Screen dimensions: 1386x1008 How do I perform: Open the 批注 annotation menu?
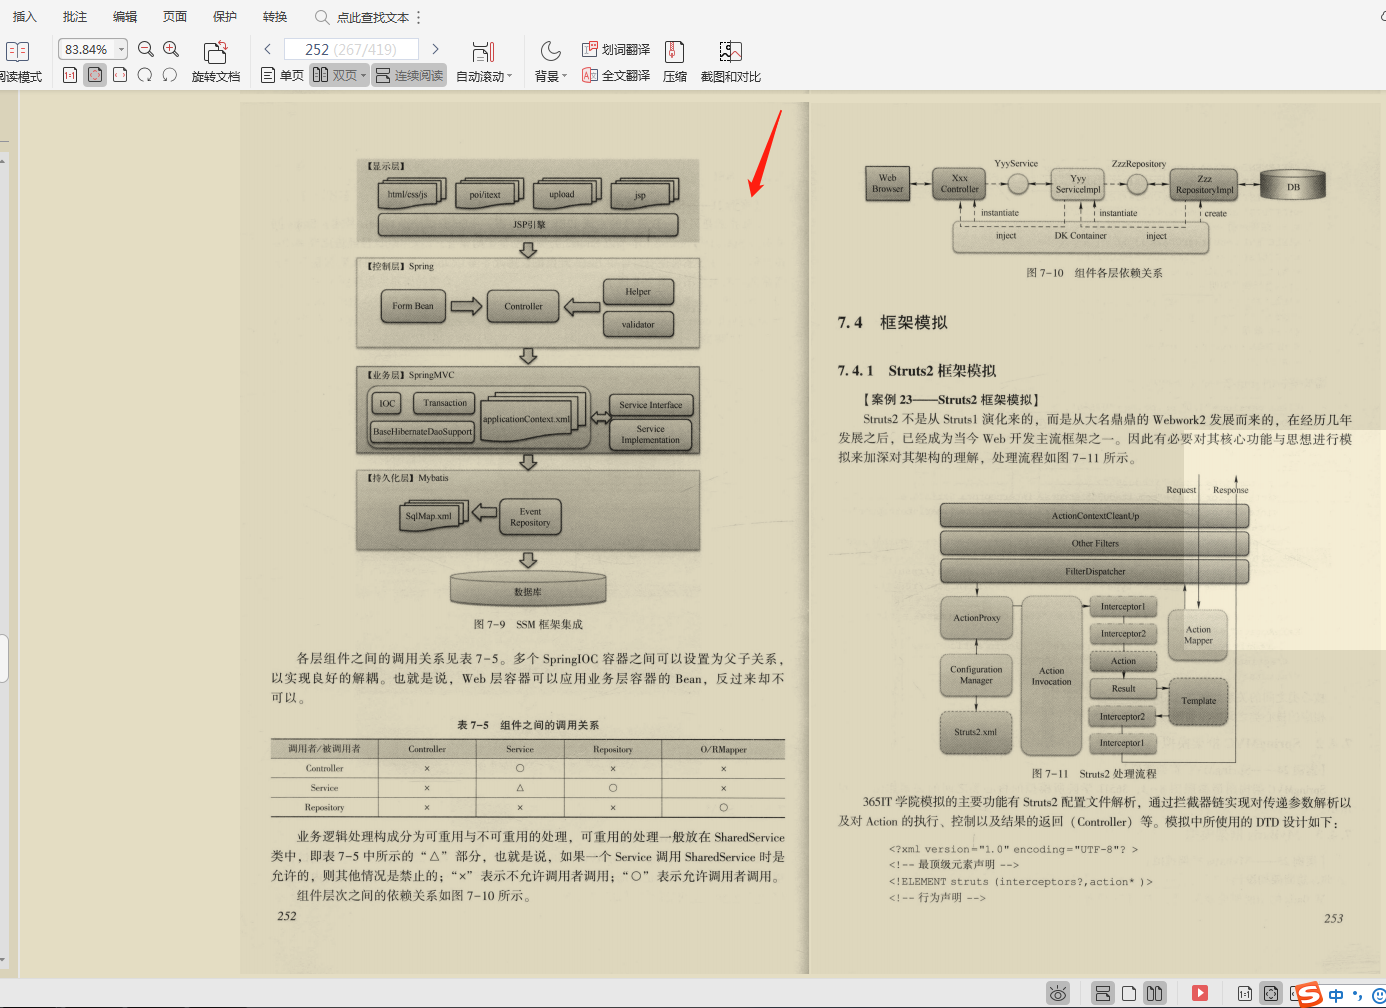[74, 16]
